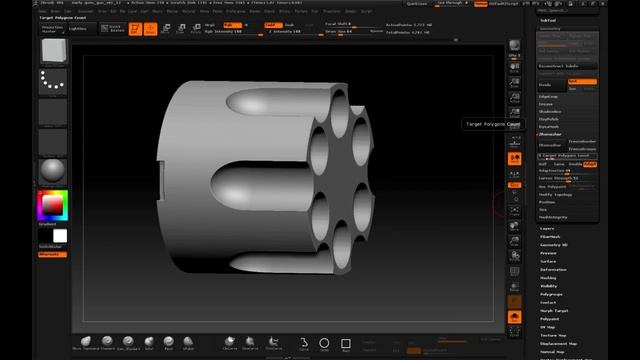The height and width of the screenshot is (360, 640).
Task: Click the QuickSave button
Action: click(x=417, y=4)
